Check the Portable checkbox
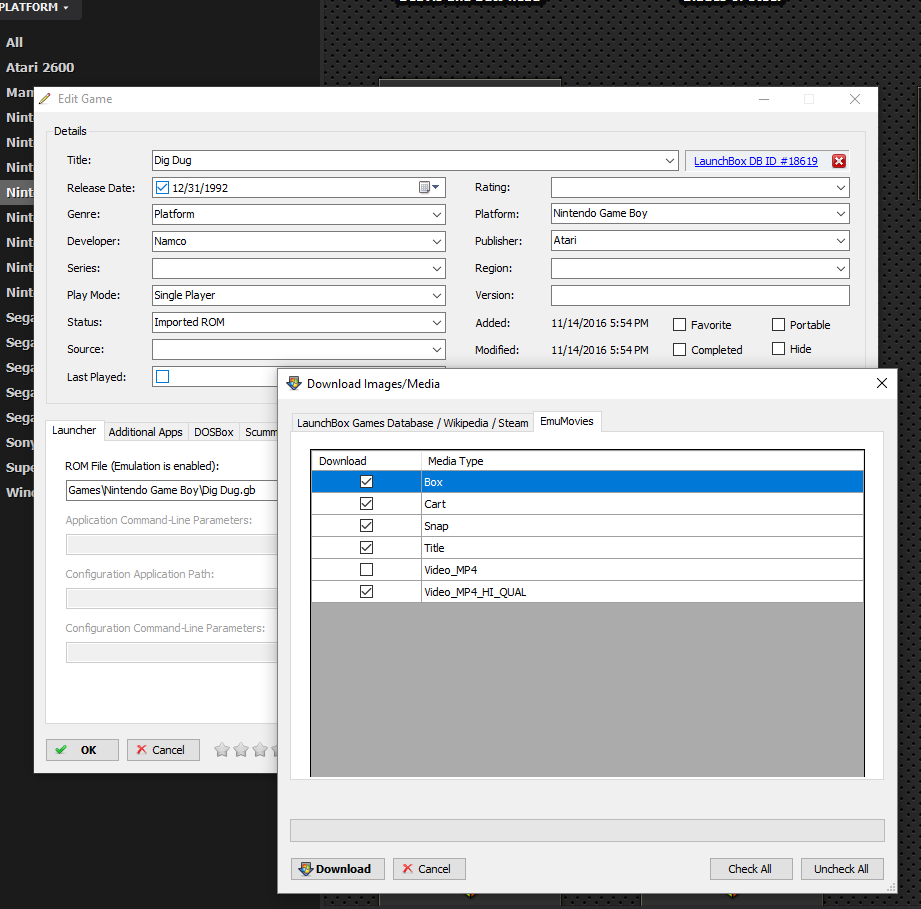Screen dimensions: 921x909 [778, 325]
